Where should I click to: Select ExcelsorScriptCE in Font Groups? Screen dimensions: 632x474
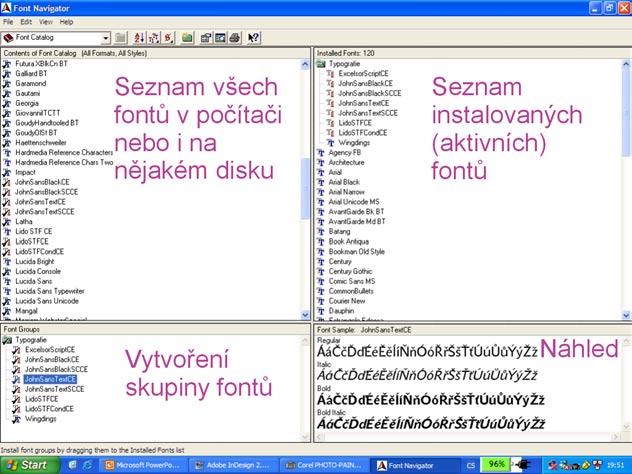tap(50, 350)
